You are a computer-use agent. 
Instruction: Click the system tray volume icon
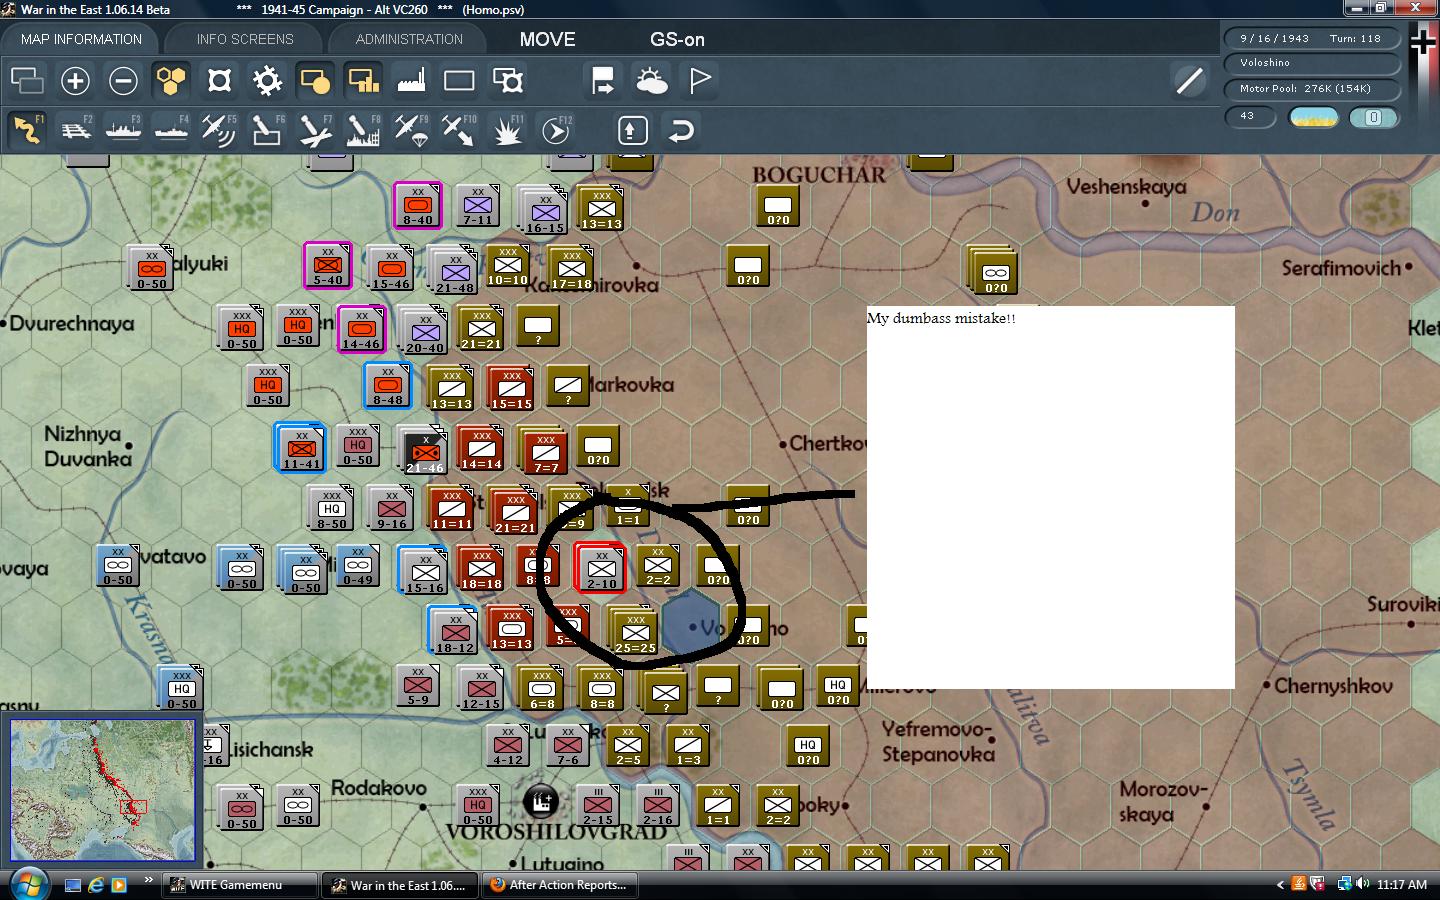(1362, 884)
